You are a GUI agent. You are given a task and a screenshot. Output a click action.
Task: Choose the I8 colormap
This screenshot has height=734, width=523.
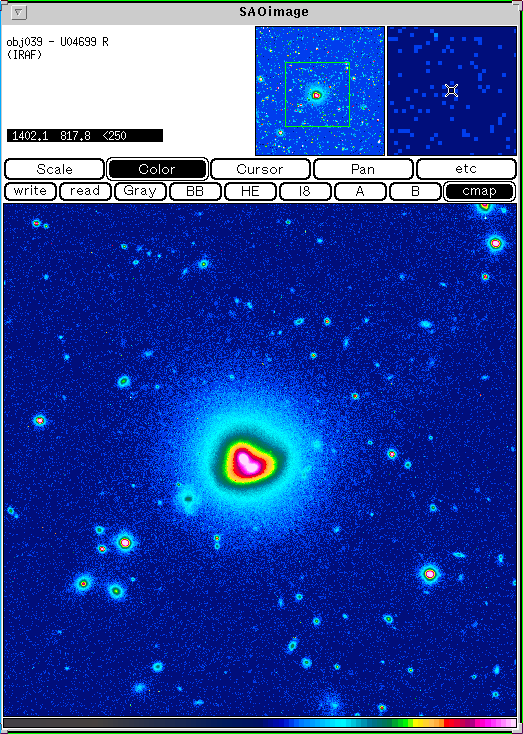305,191
